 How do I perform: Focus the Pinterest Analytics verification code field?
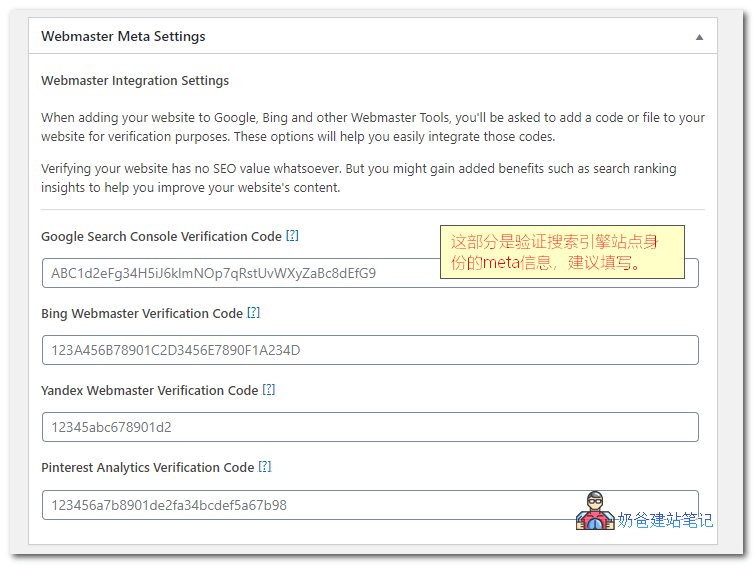(370, 505)
